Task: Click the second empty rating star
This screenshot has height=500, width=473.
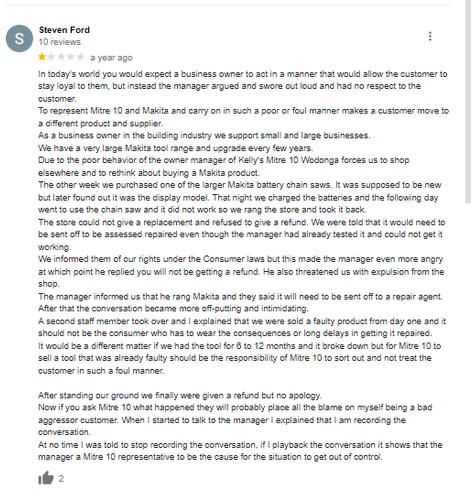Action: pyautogui.click(x=51, y=57)
